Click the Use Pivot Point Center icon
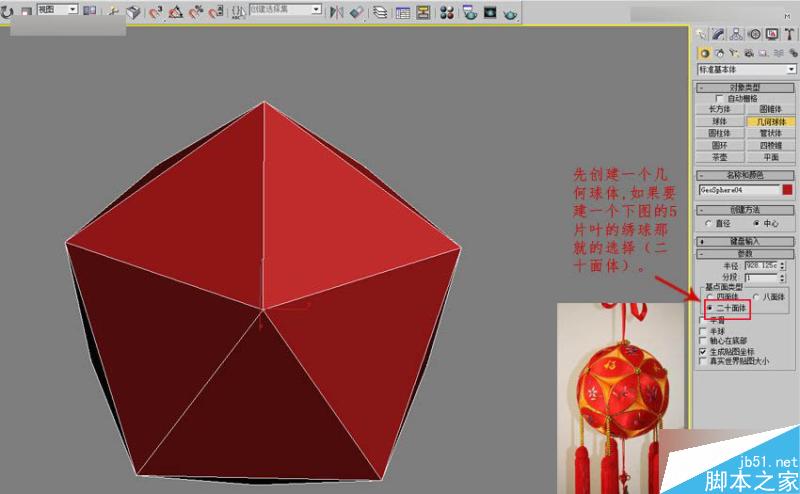Image resolution: width=800 pixels, height=494 pixels. pyautogui.click(x=90, y=10)
